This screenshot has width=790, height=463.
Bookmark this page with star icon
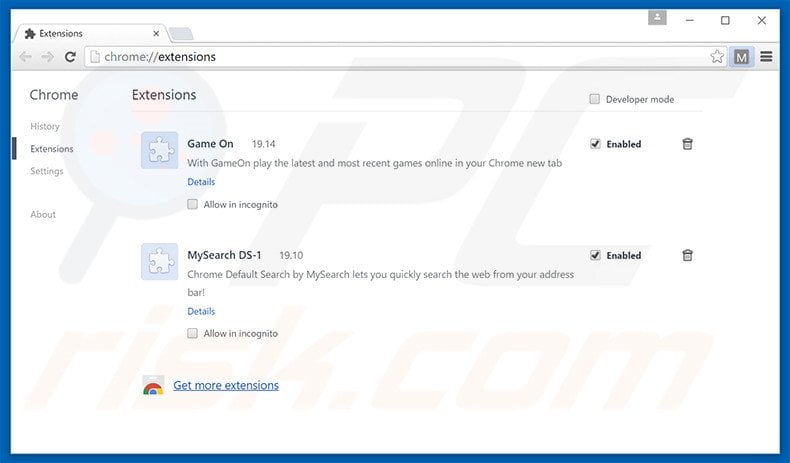[717, 56]
